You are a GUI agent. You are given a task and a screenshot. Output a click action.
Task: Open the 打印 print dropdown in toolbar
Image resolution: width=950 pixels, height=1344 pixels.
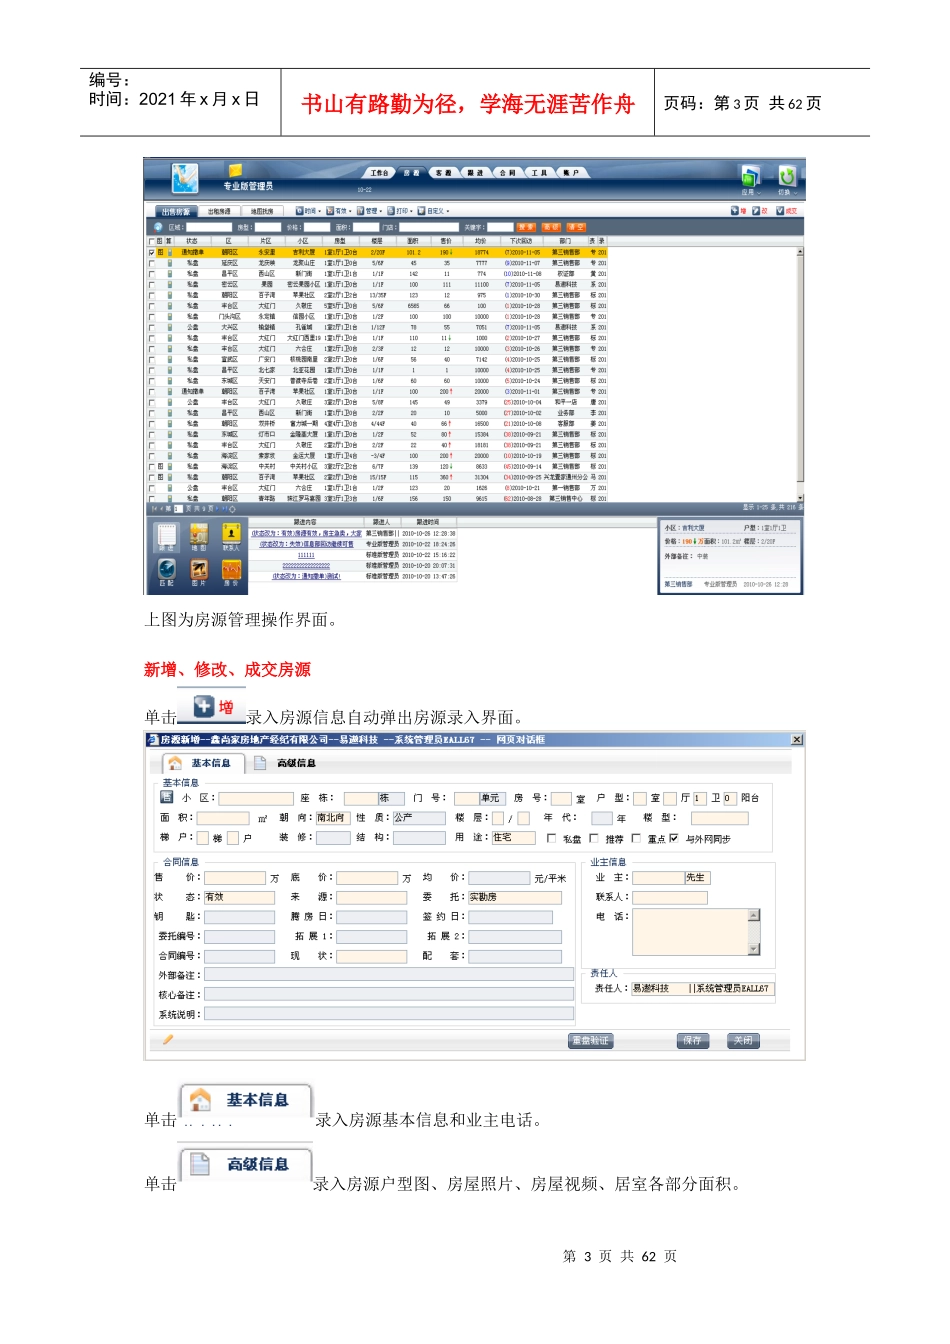[400, 211]
